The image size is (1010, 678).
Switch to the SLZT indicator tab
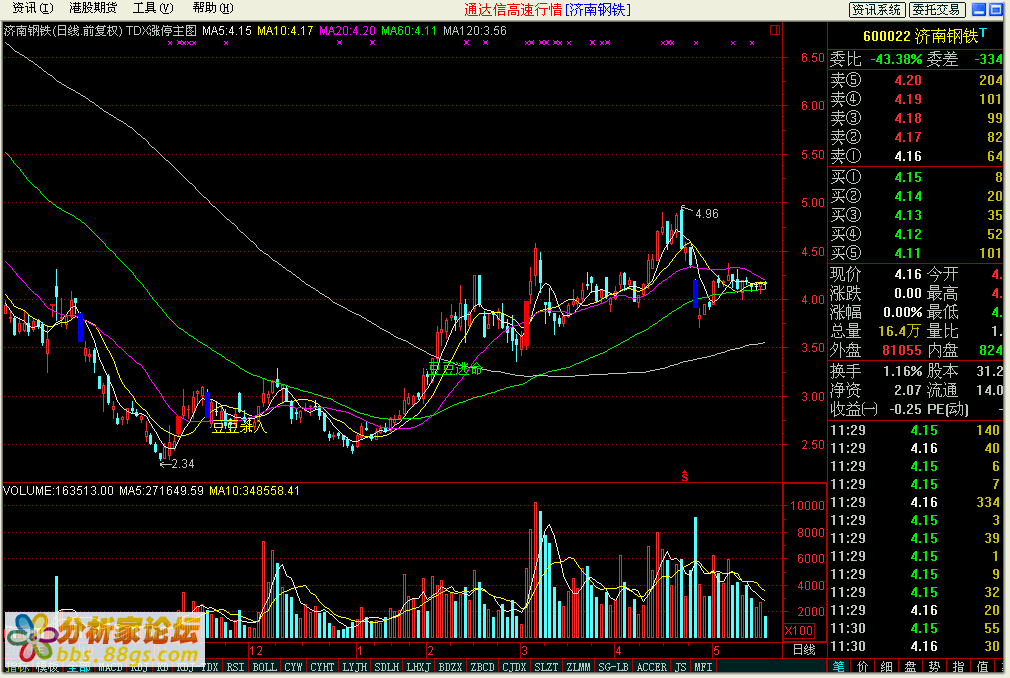pyautogui.click(x=546, y=667)
